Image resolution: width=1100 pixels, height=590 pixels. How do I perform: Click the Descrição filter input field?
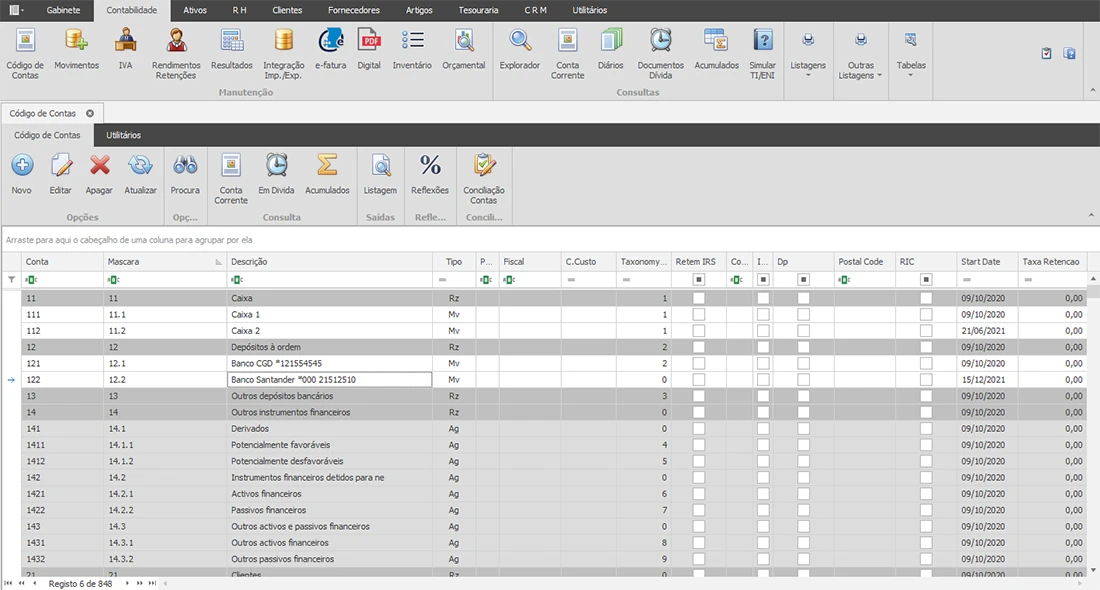335,280
